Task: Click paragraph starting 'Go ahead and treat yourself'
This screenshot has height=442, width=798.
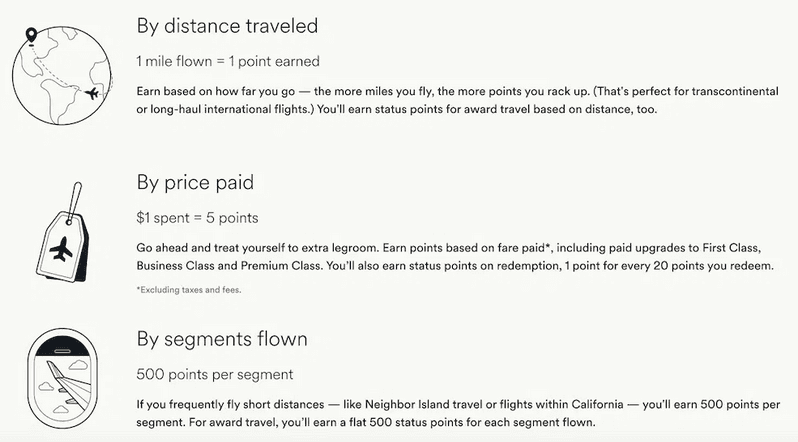Action: pyautogui.click(x=460, y=255)
